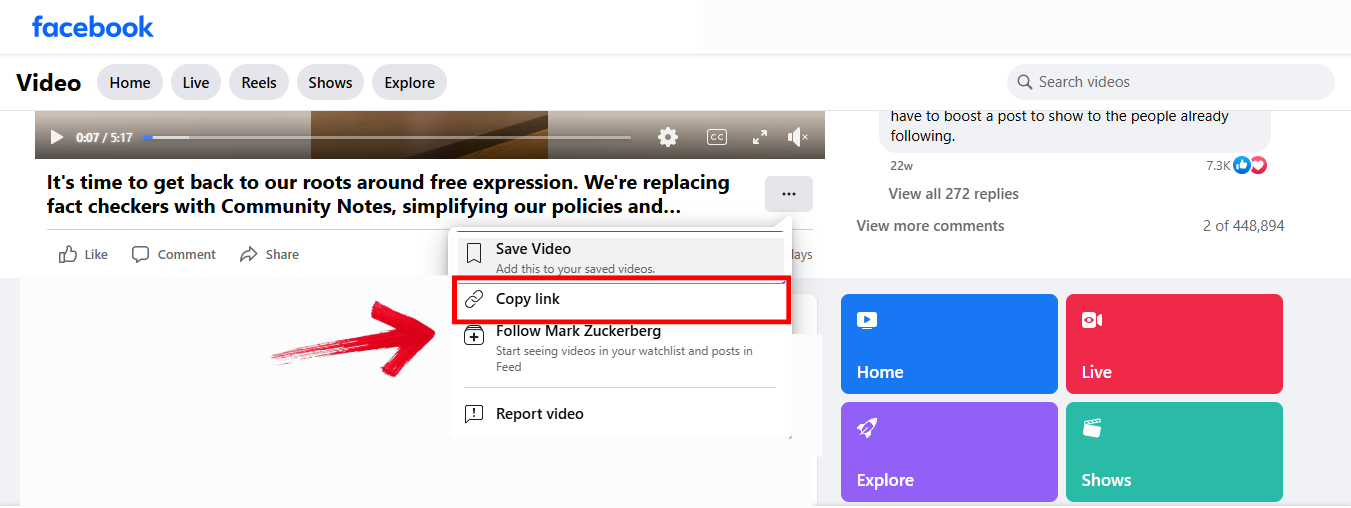Screen dimensions: 1351x508
Task: Click the Save Video bookmark icon
Action: click(x=475, y=252)
